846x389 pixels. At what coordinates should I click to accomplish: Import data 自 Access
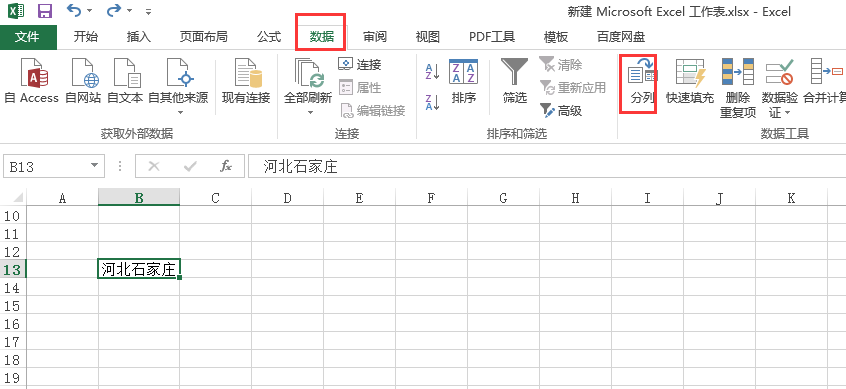pos(31,81)
